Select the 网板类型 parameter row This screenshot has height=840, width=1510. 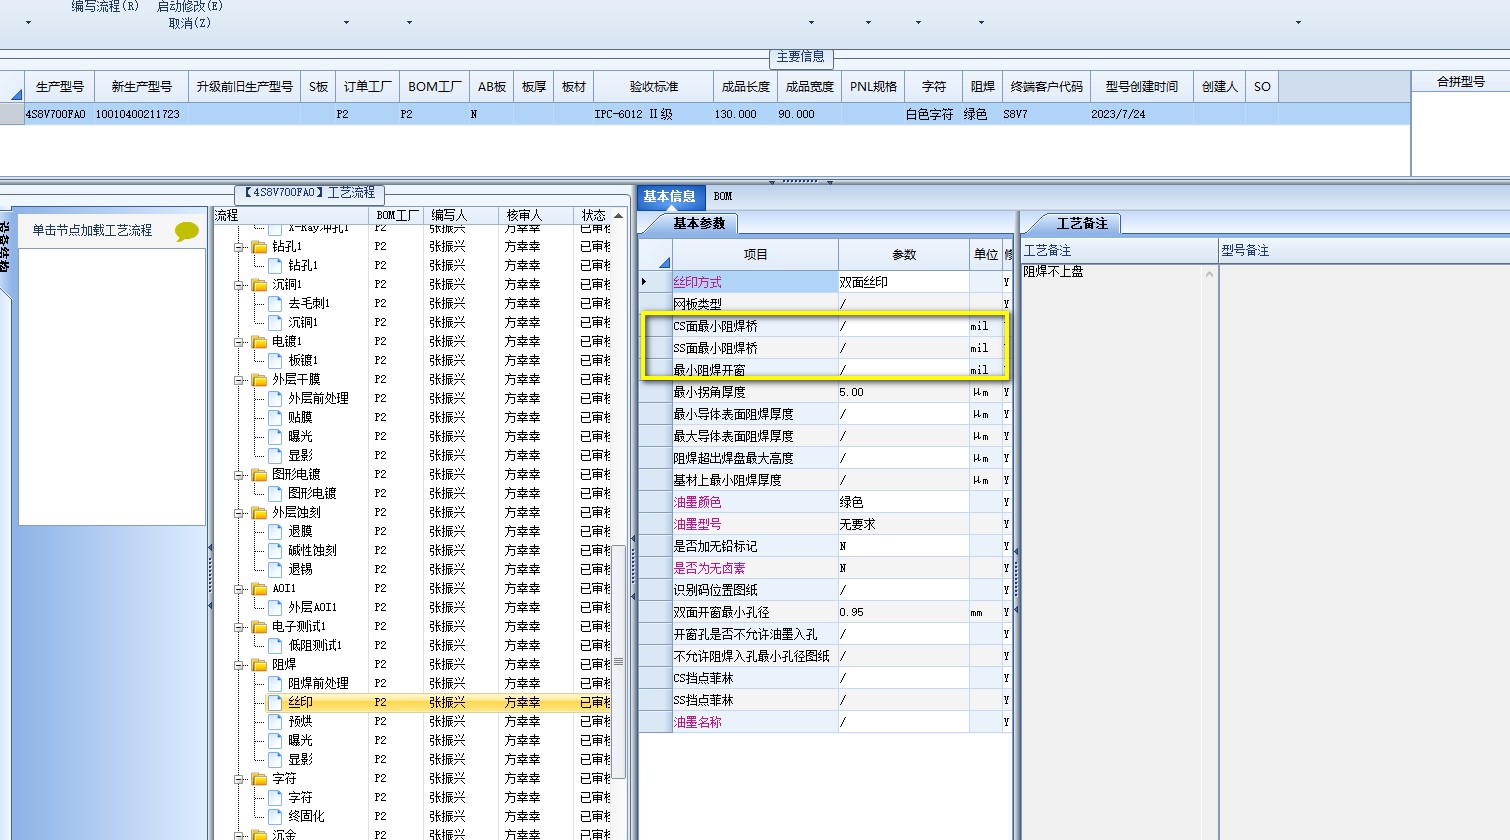click(x=826, y=304)
